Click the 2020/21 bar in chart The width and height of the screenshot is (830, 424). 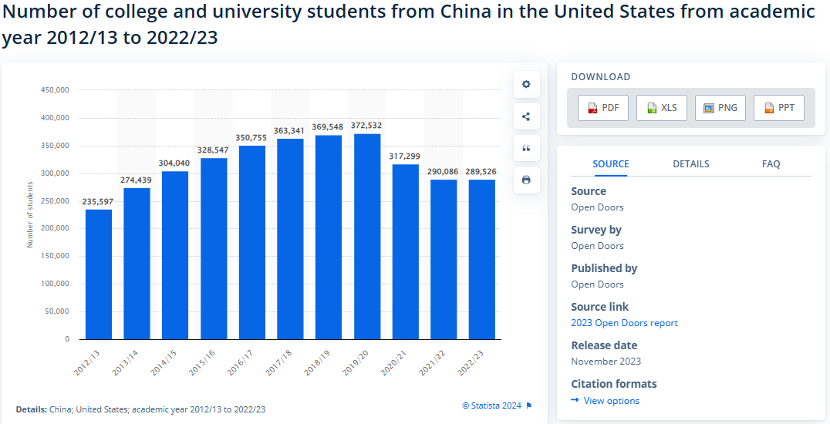[405, 252]
